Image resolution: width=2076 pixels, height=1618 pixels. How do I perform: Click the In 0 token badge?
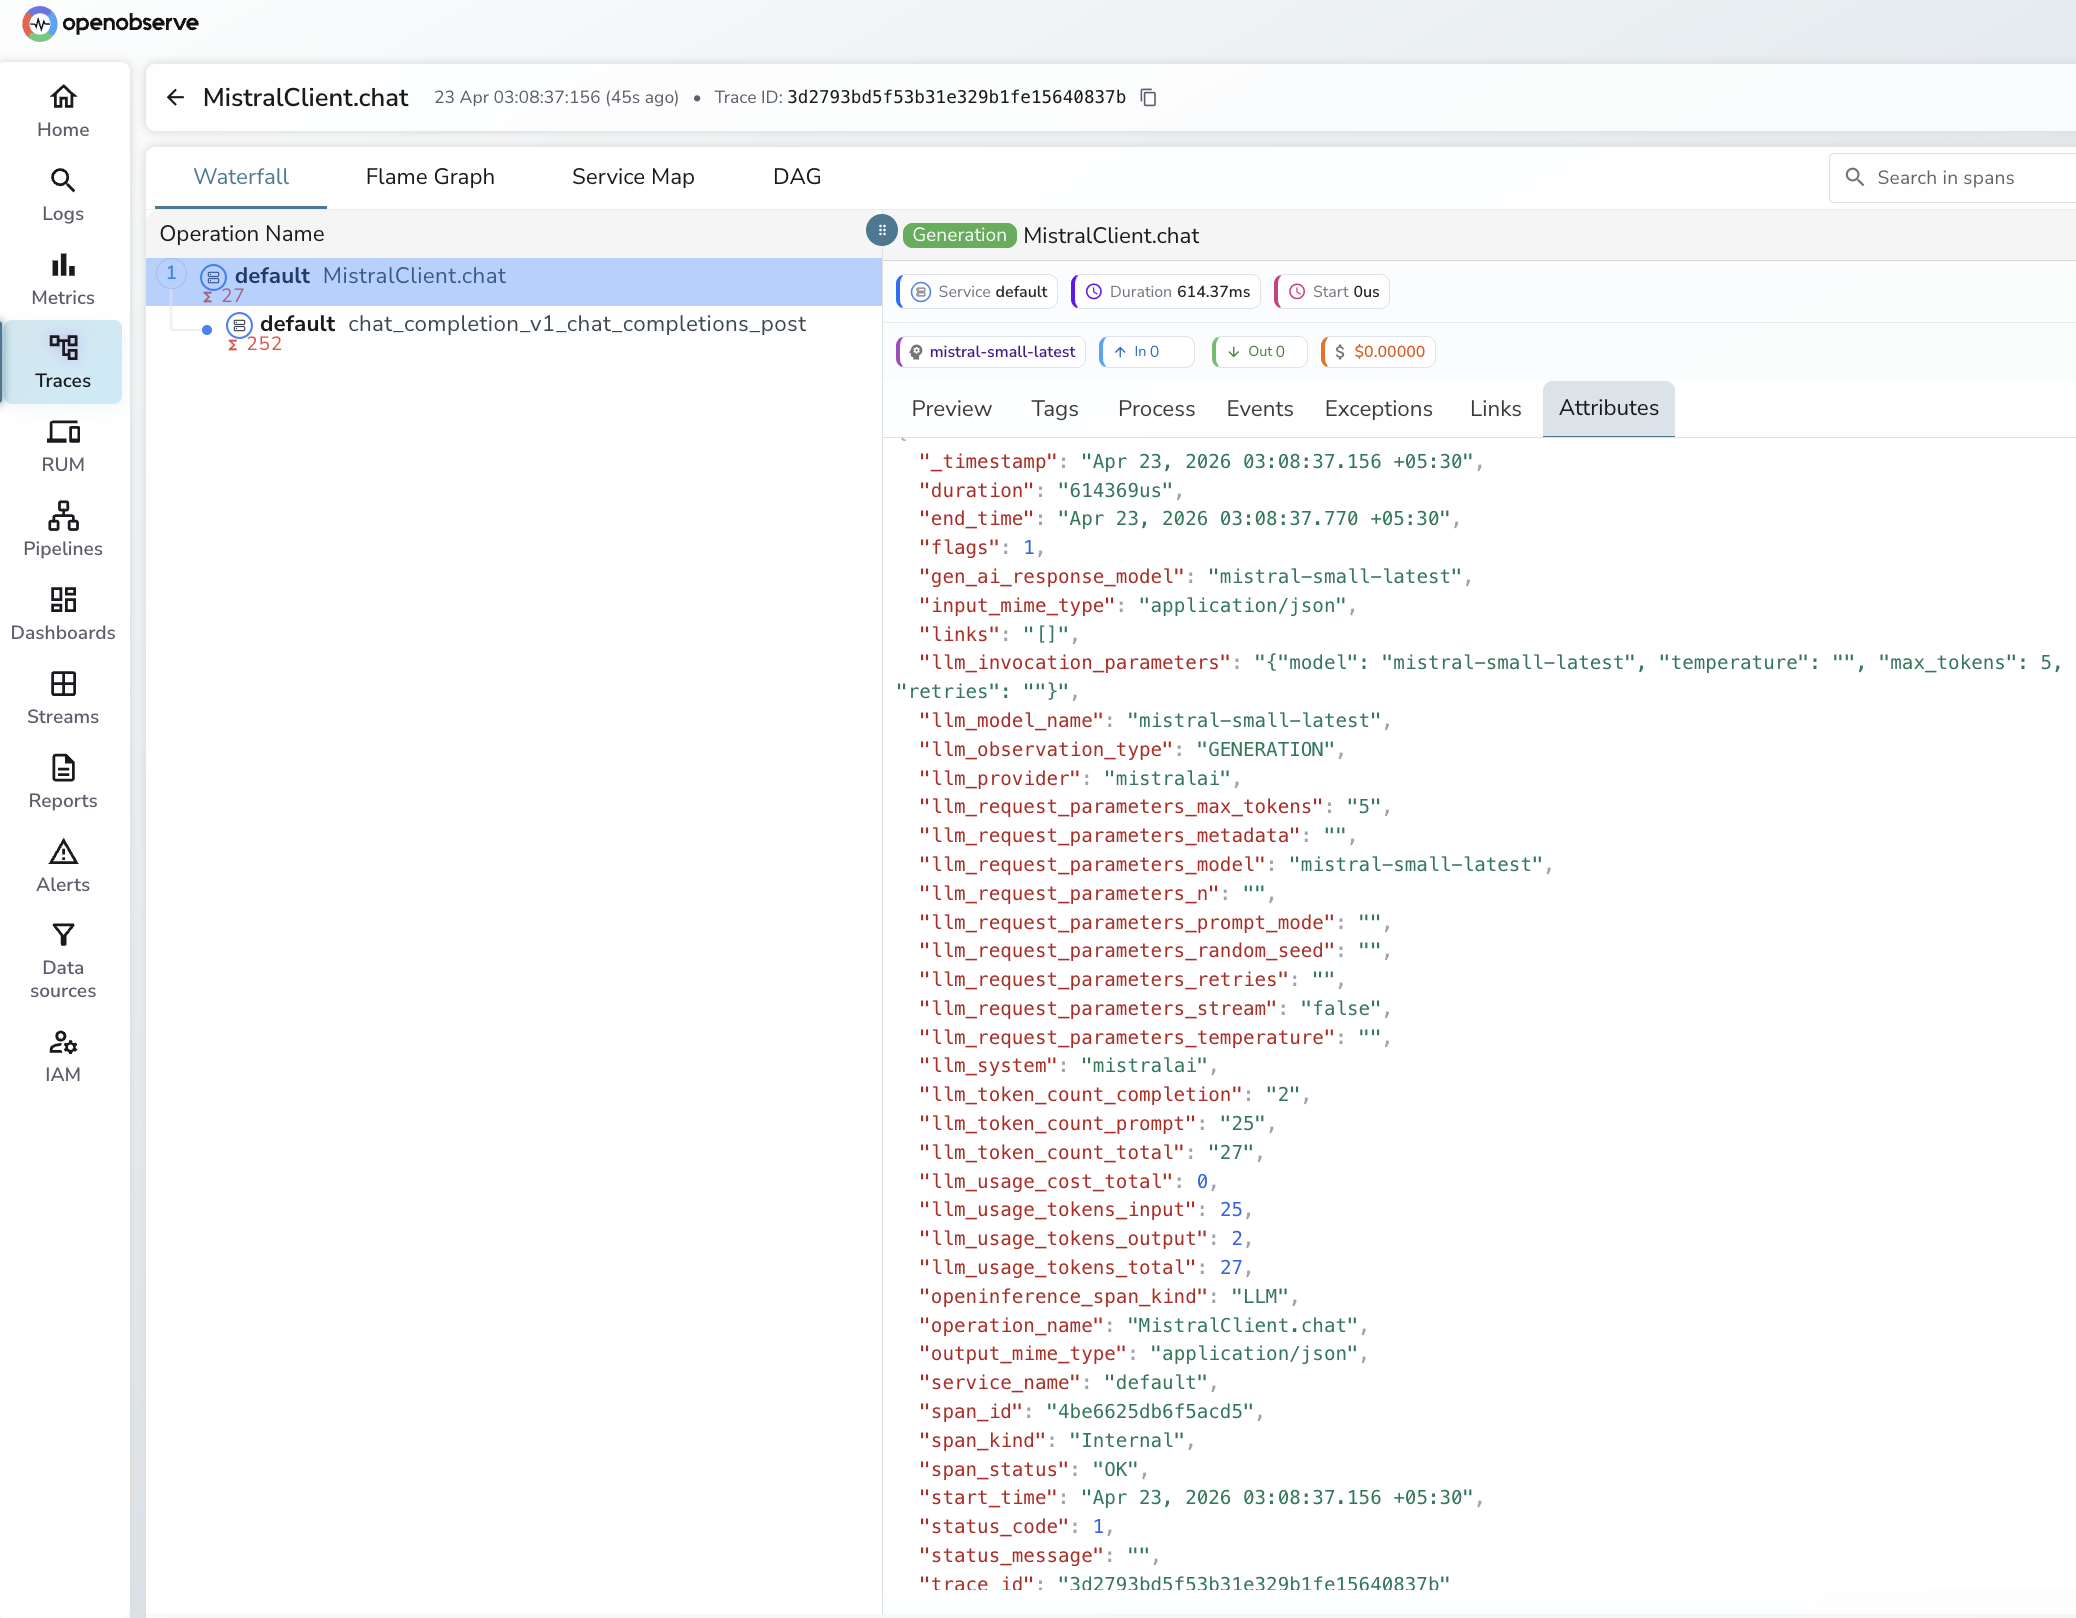(1144, 351)
